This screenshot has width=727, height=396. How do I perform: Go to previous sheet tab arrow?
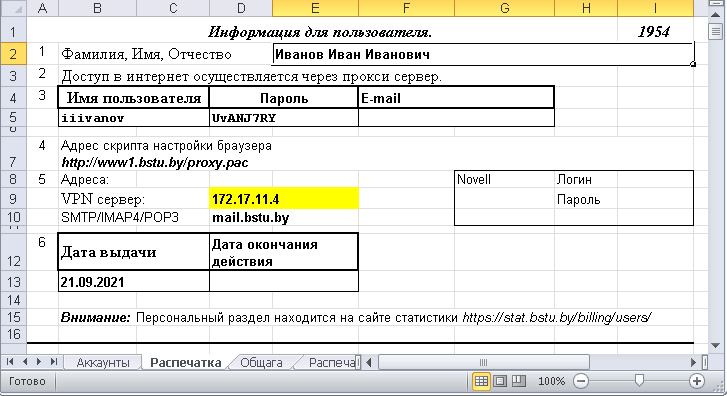(25, 362)
